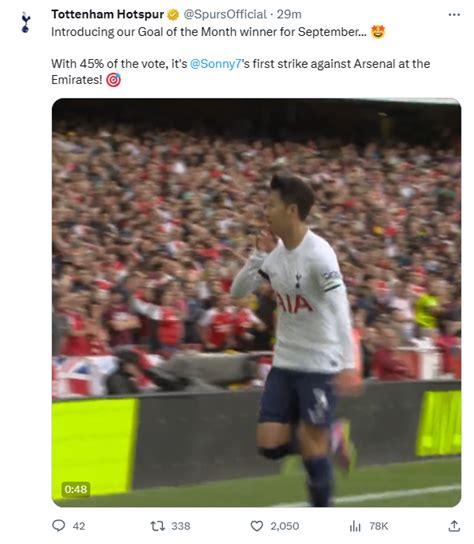Screen dimensions: 474x544
Task: Open the Tottenham Hotspur display name
Action: pyautogui.click(x=108, y=14)
